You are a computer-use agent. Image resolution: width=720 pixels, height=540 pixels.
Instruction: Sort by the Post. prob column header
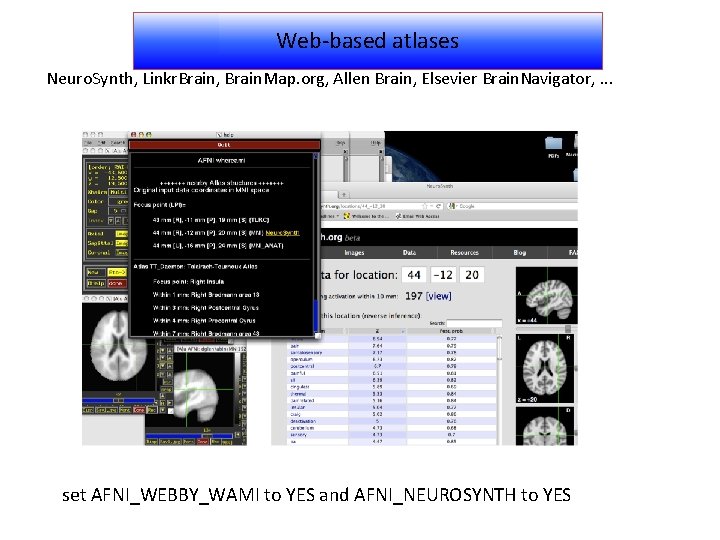tap(451, 331)
